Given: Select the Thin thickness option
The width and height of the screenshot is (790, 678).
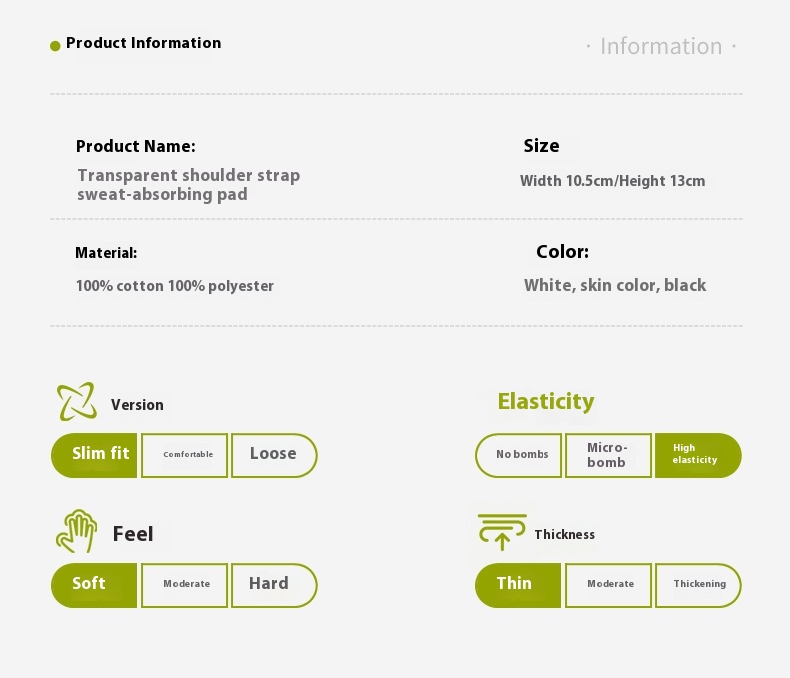Looking at the screenshot, I should pos(518,585).
